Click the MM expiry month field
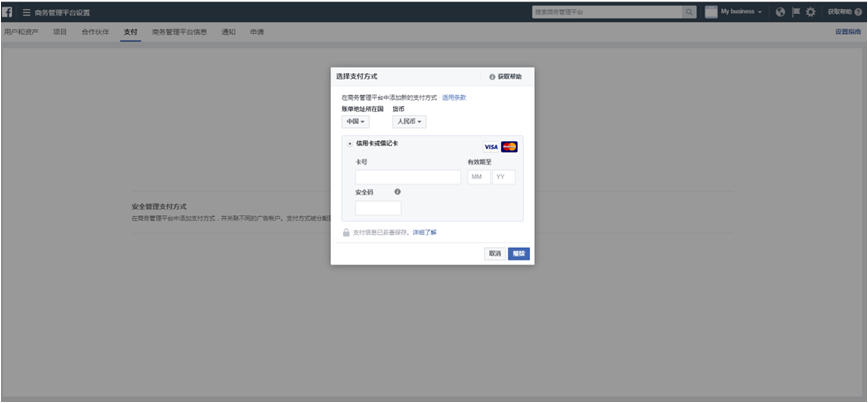The height and width of the screenshot is (403, 868). 479,177
